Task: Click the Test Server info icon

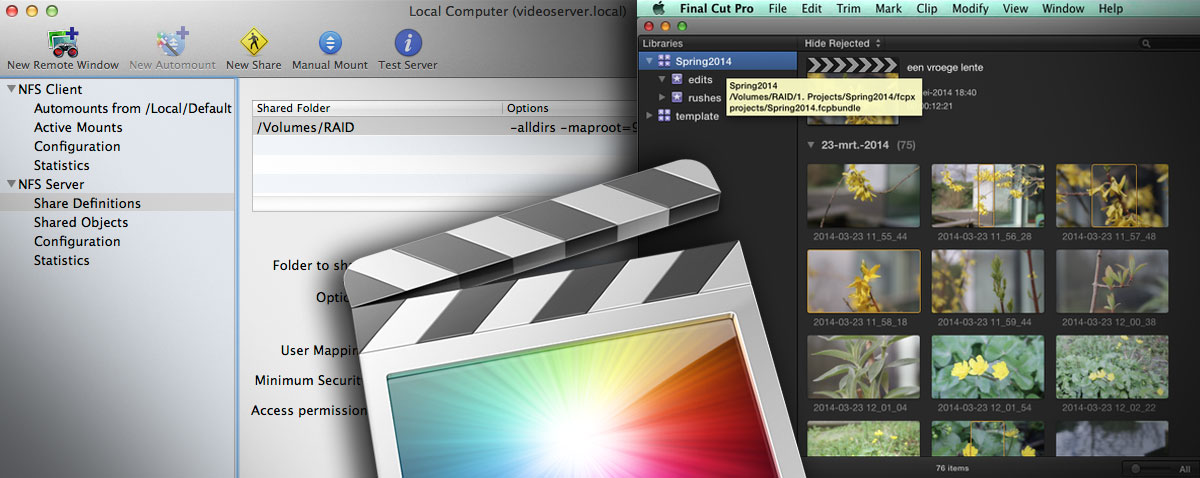Action: (408, 43)
